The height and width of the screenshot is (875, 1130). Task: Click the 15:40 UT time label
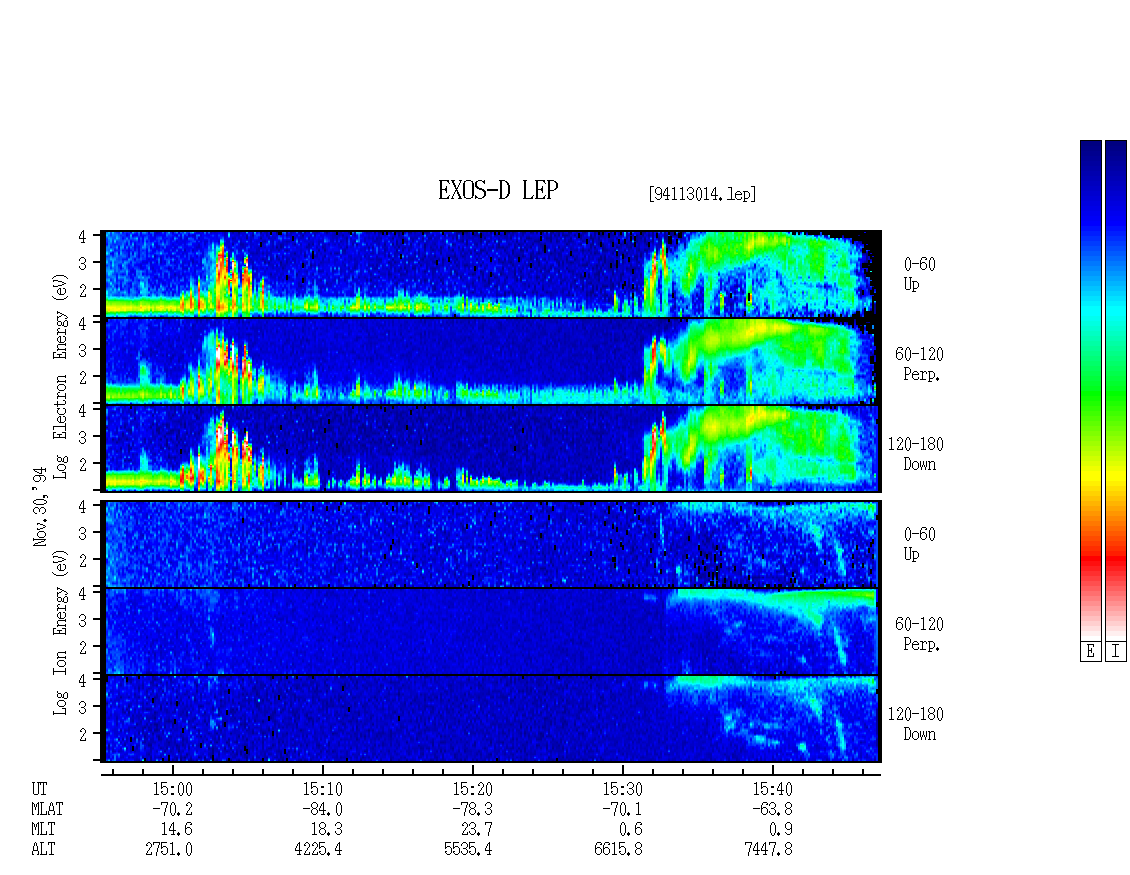772,789
